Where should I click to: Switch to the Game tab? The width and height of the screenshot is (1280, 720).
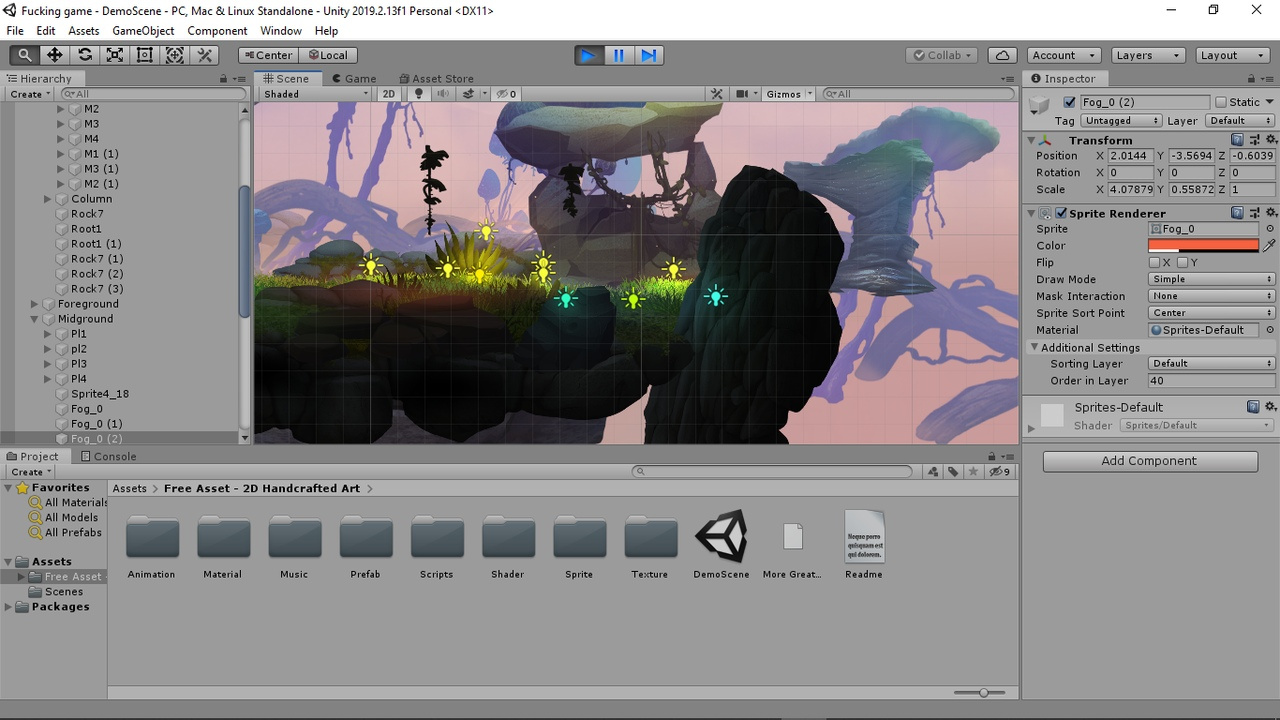click(353, 78)
